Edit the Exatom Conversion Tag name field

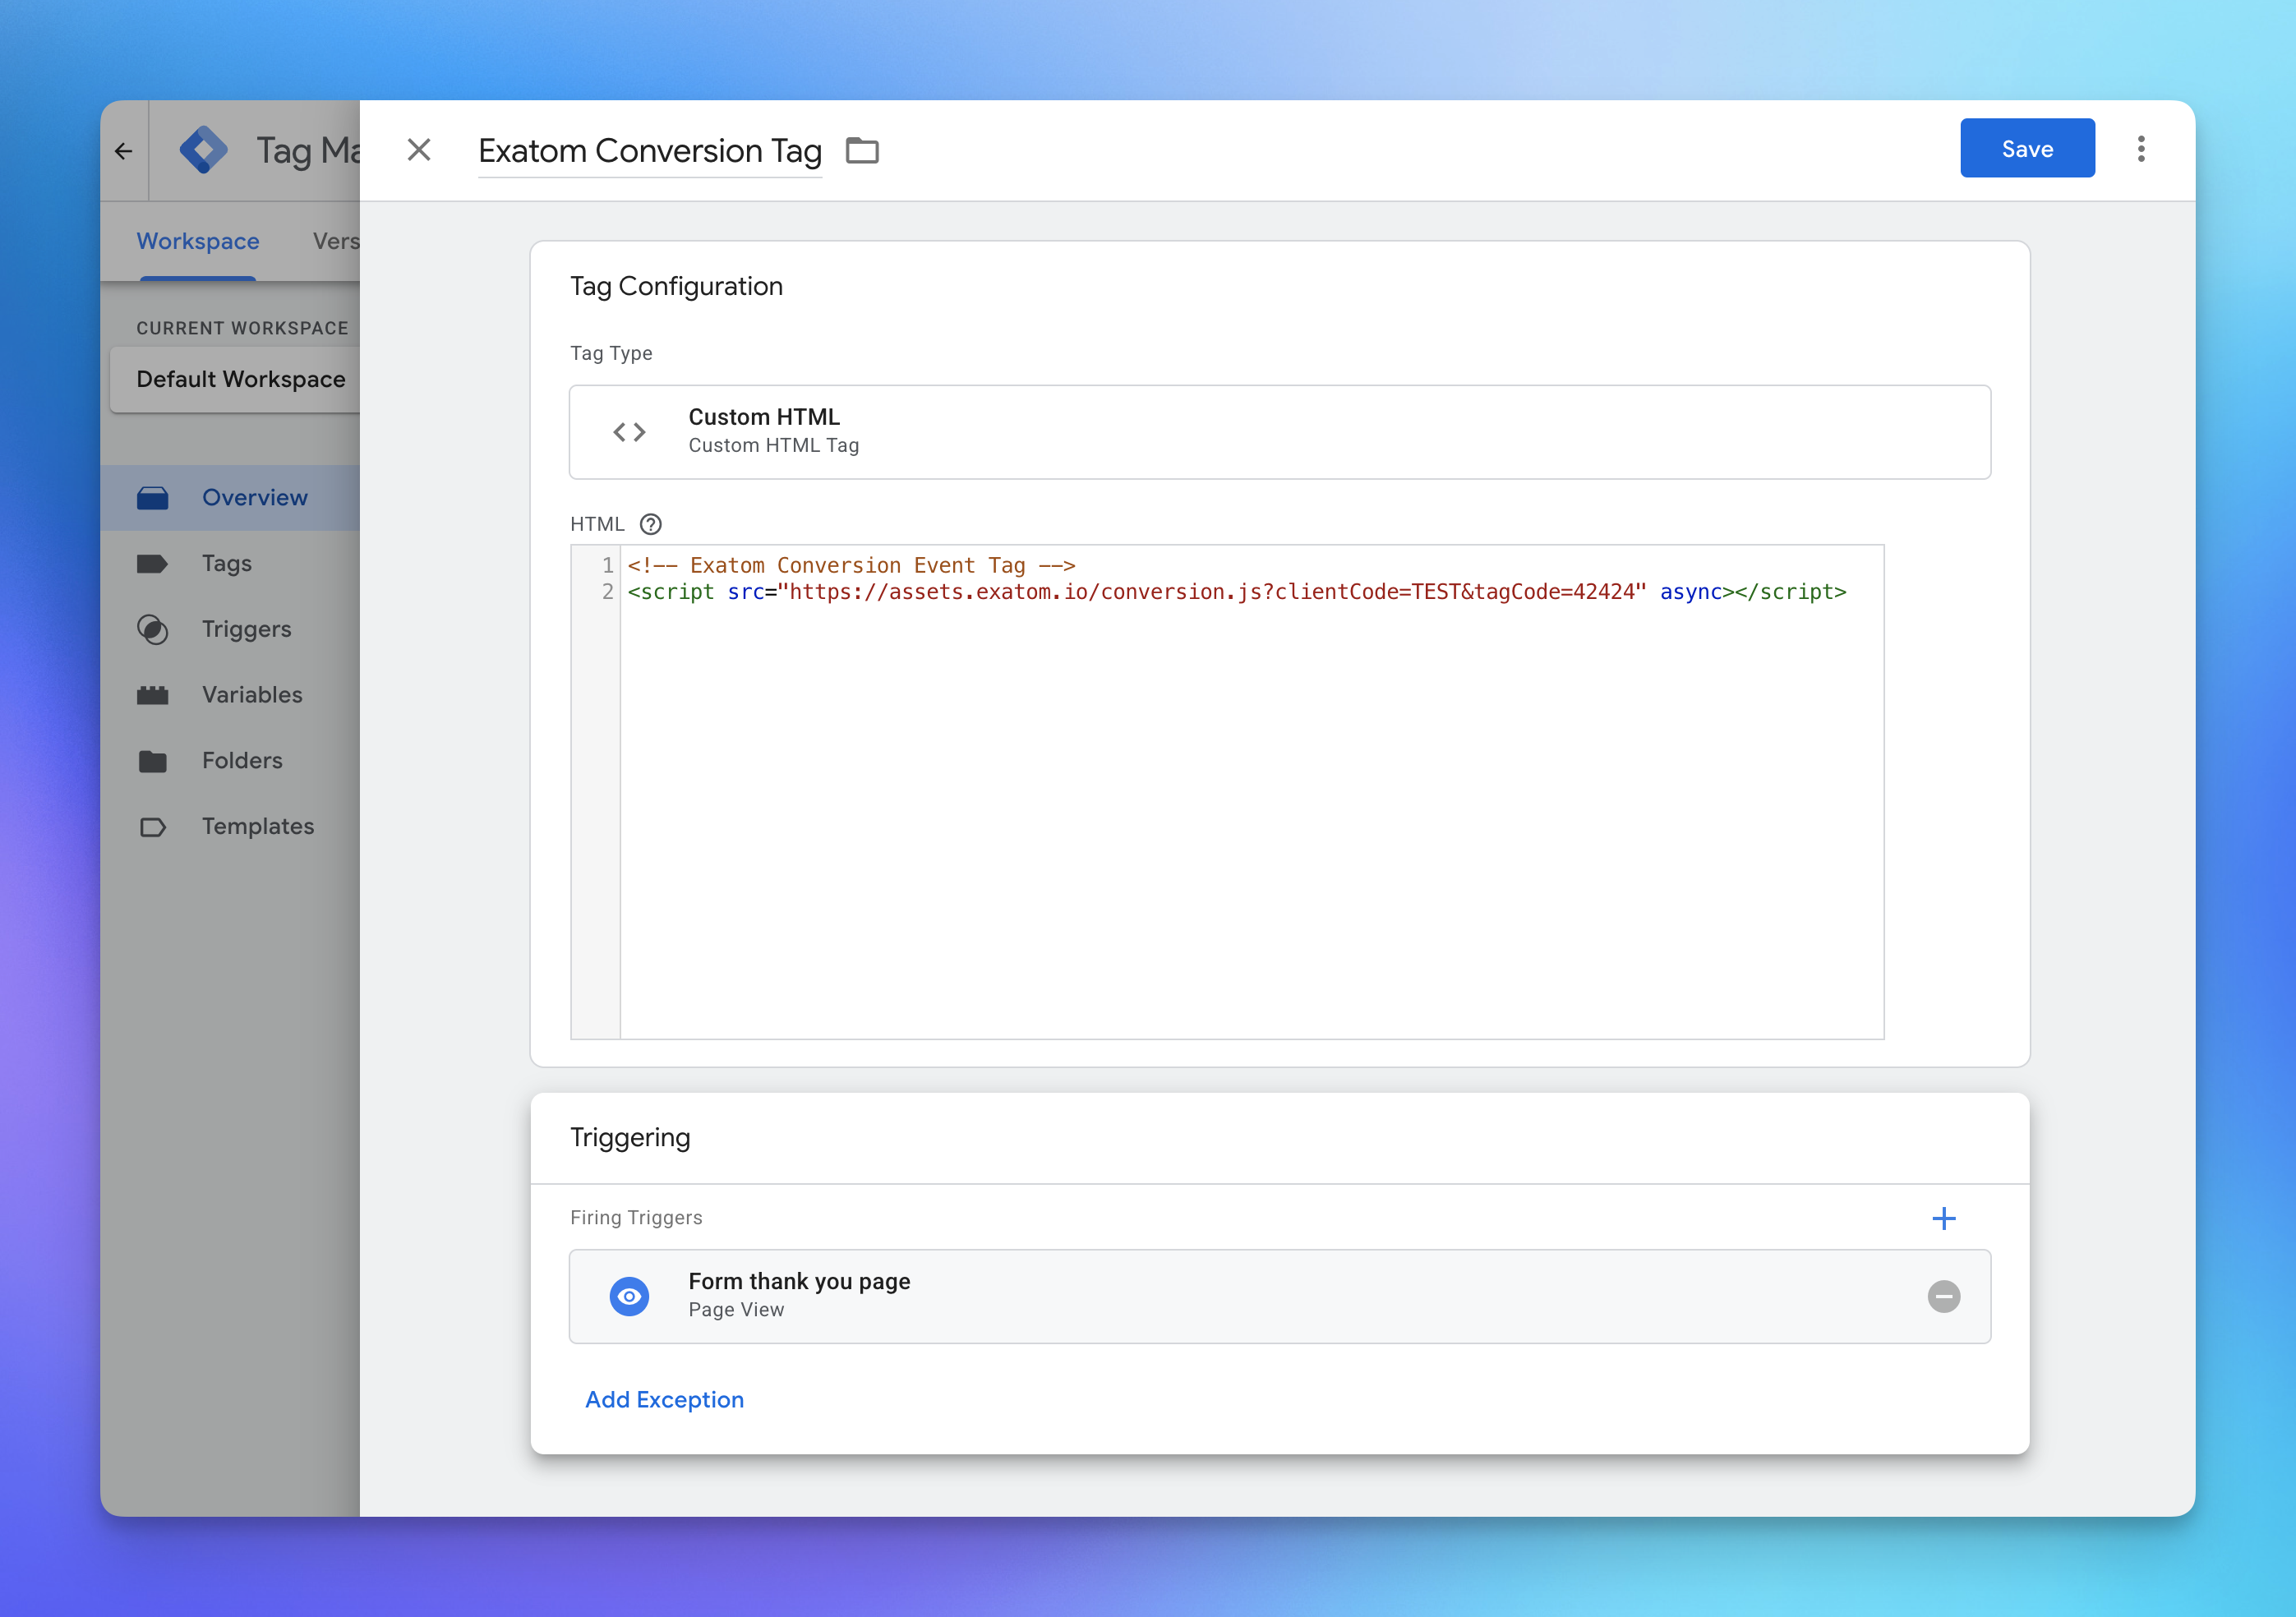[650, 151]
